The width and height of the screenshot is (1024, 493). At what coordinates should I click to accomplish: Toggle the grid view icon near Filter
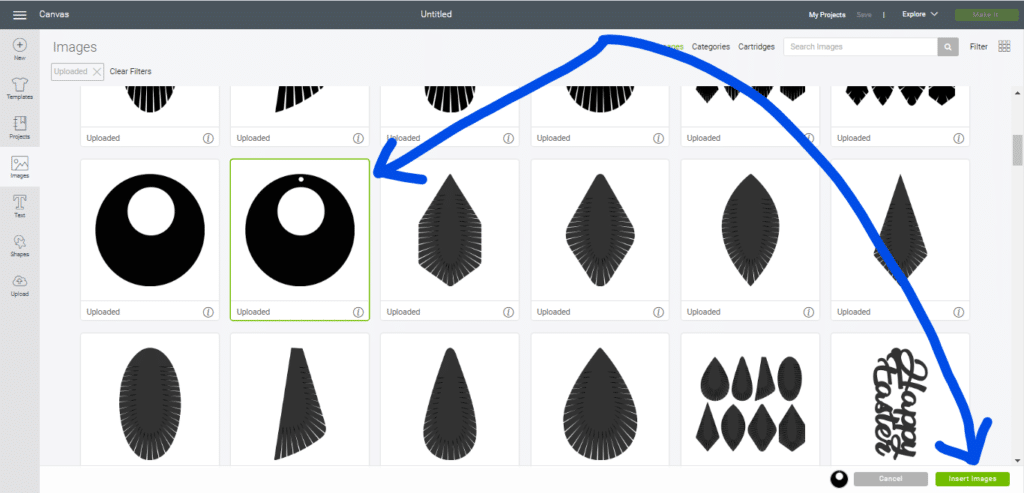tap(1004, 47)
